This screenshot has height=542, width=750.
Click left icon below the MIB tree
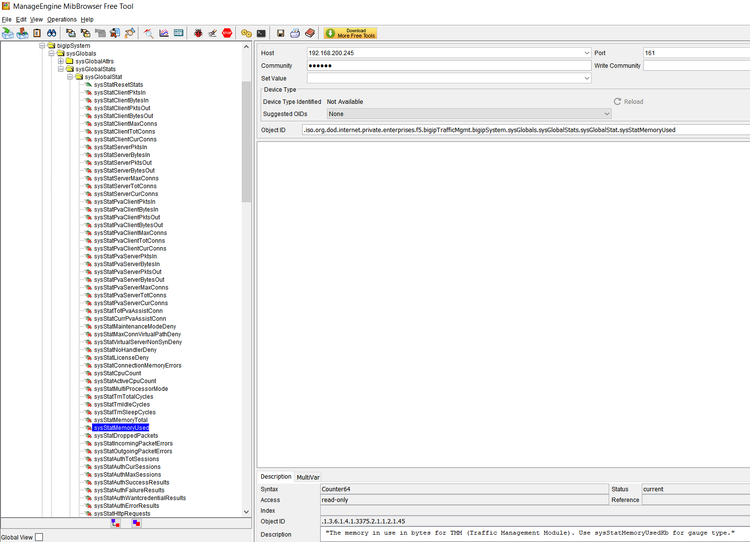pos(116,523)
